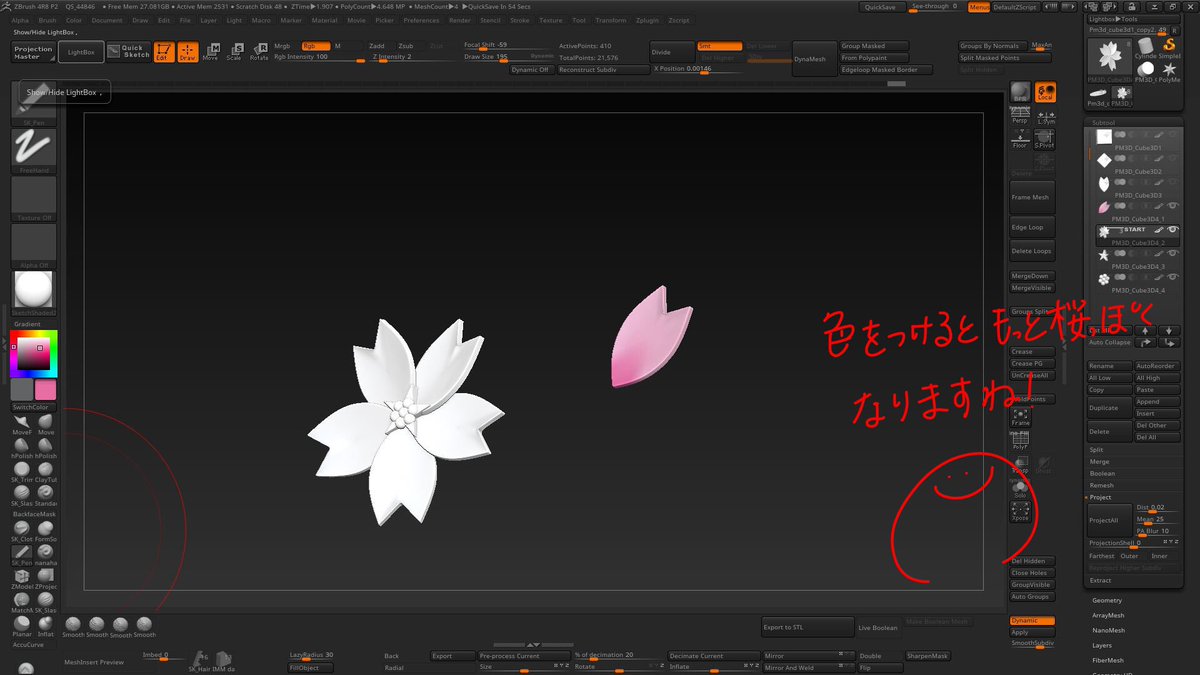Toggle Zadd sculpt mode
Image resolution: width=1200 pixels, height=675 pixels.
point(377,46)
